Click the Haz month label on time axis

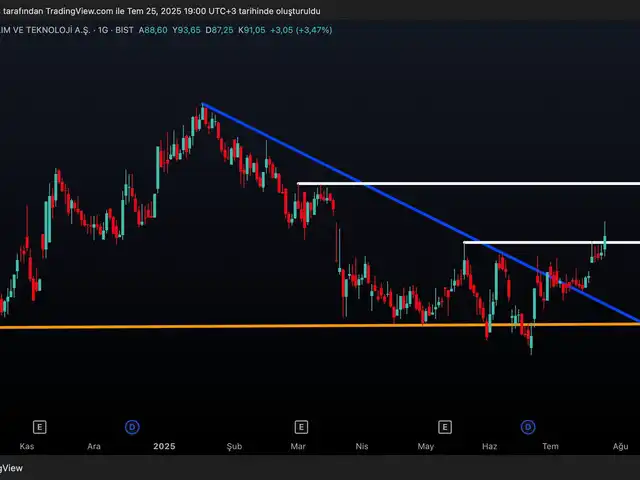tap(489, 448)
